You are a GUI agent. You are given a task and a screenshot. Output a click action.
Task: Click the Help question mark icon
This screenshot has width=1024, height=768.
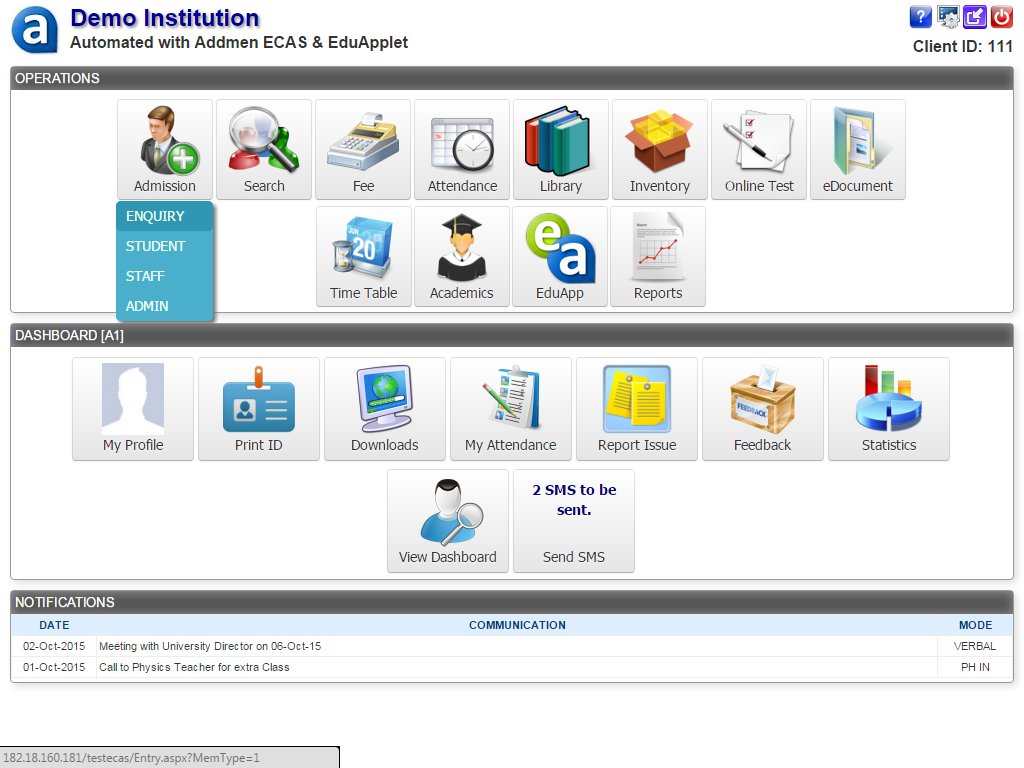pyautogui.click(x=920, y=16)
